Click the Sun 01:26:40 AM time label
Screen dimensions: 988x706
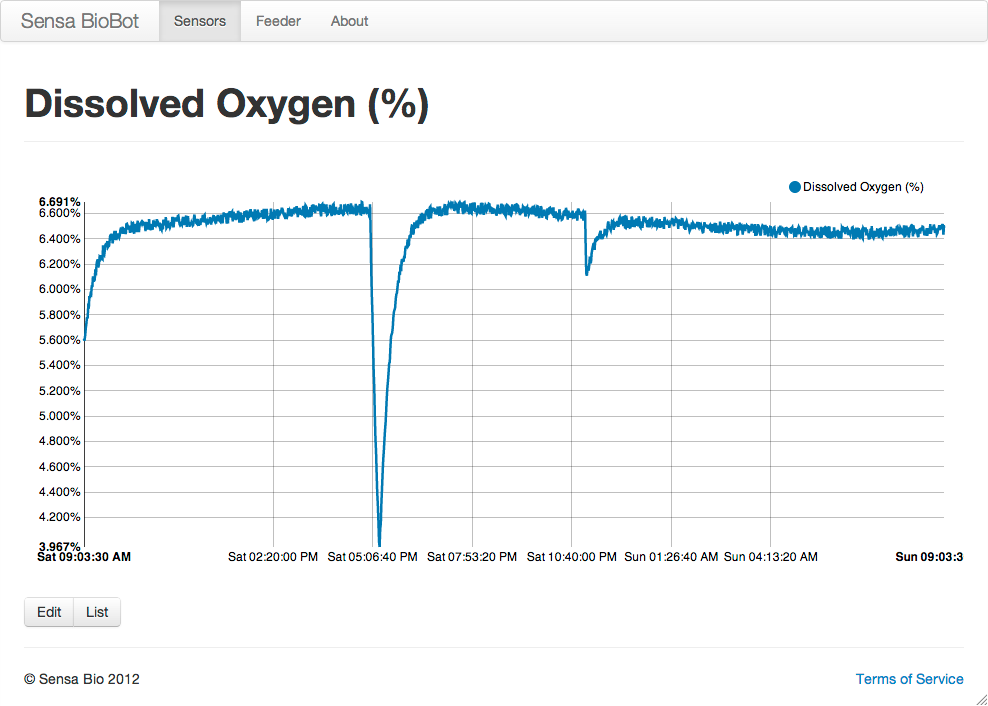671,557
